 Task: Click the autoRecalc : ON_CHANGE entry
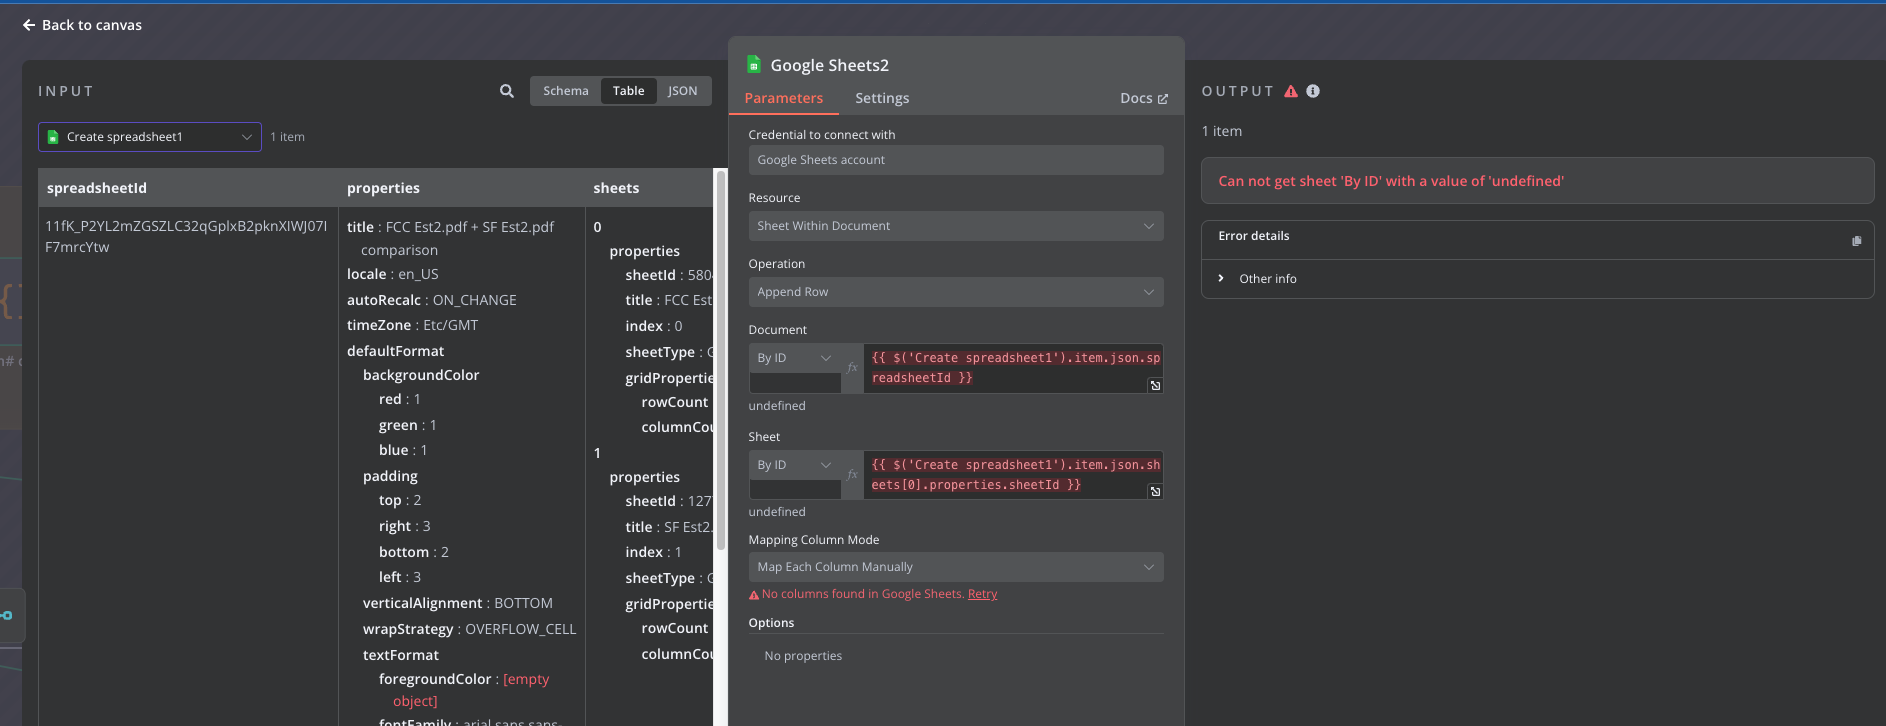click(x=432, y=300)
